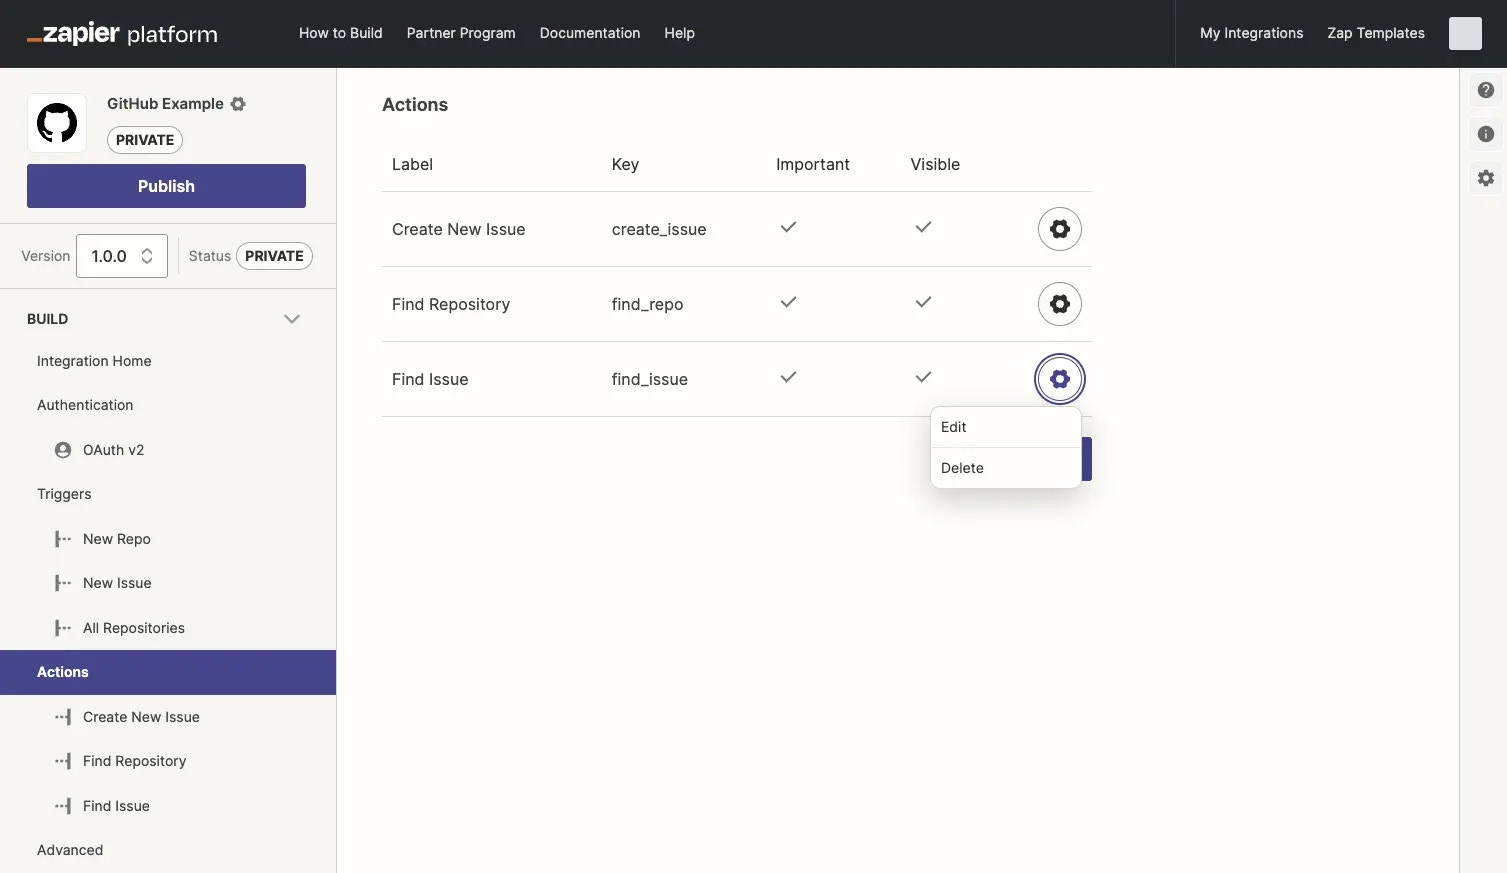Select Find Issue in sidebar
1507x873 pixels.
(x=116, y=806)
